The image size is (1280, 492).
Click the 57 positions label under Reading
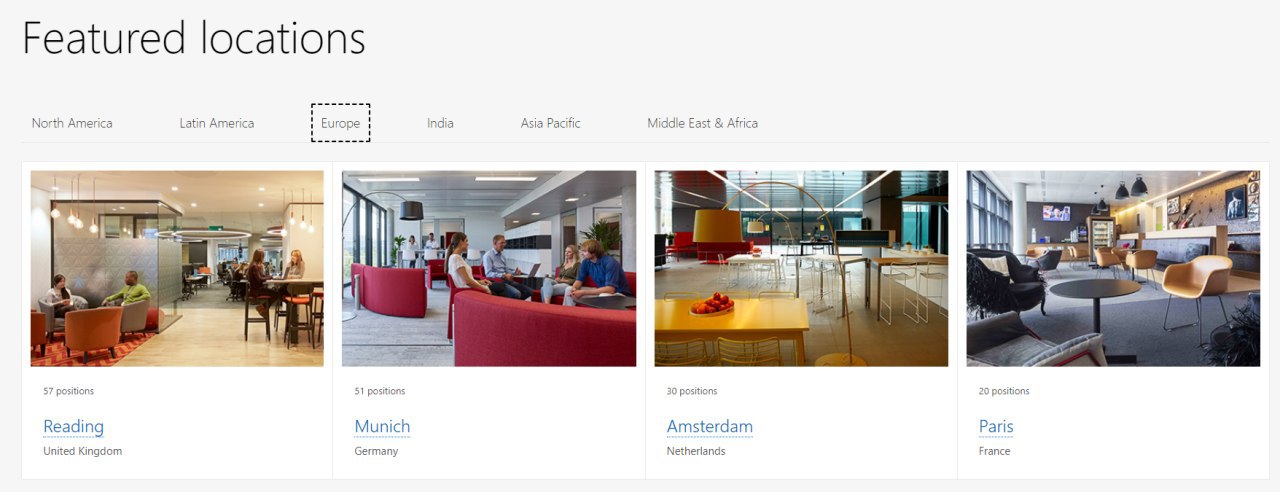pyautogui.click(x=68, y=391)
